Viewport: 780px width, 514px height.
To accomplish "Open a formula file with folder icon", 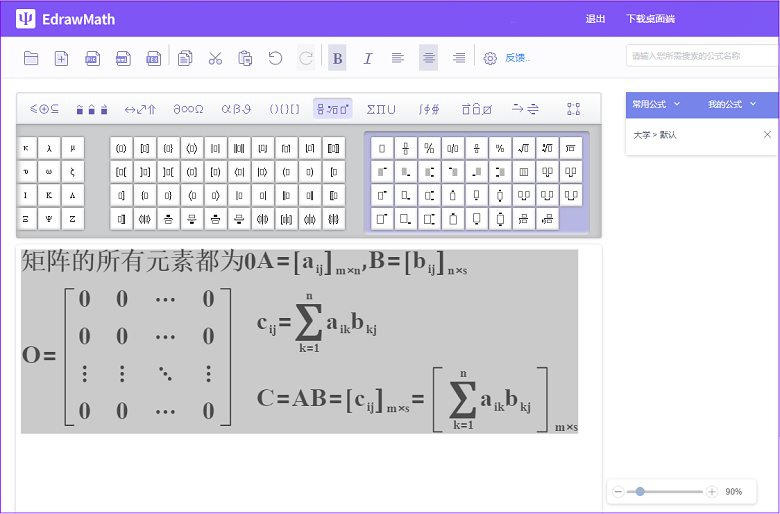I will (x=31, y=58).
